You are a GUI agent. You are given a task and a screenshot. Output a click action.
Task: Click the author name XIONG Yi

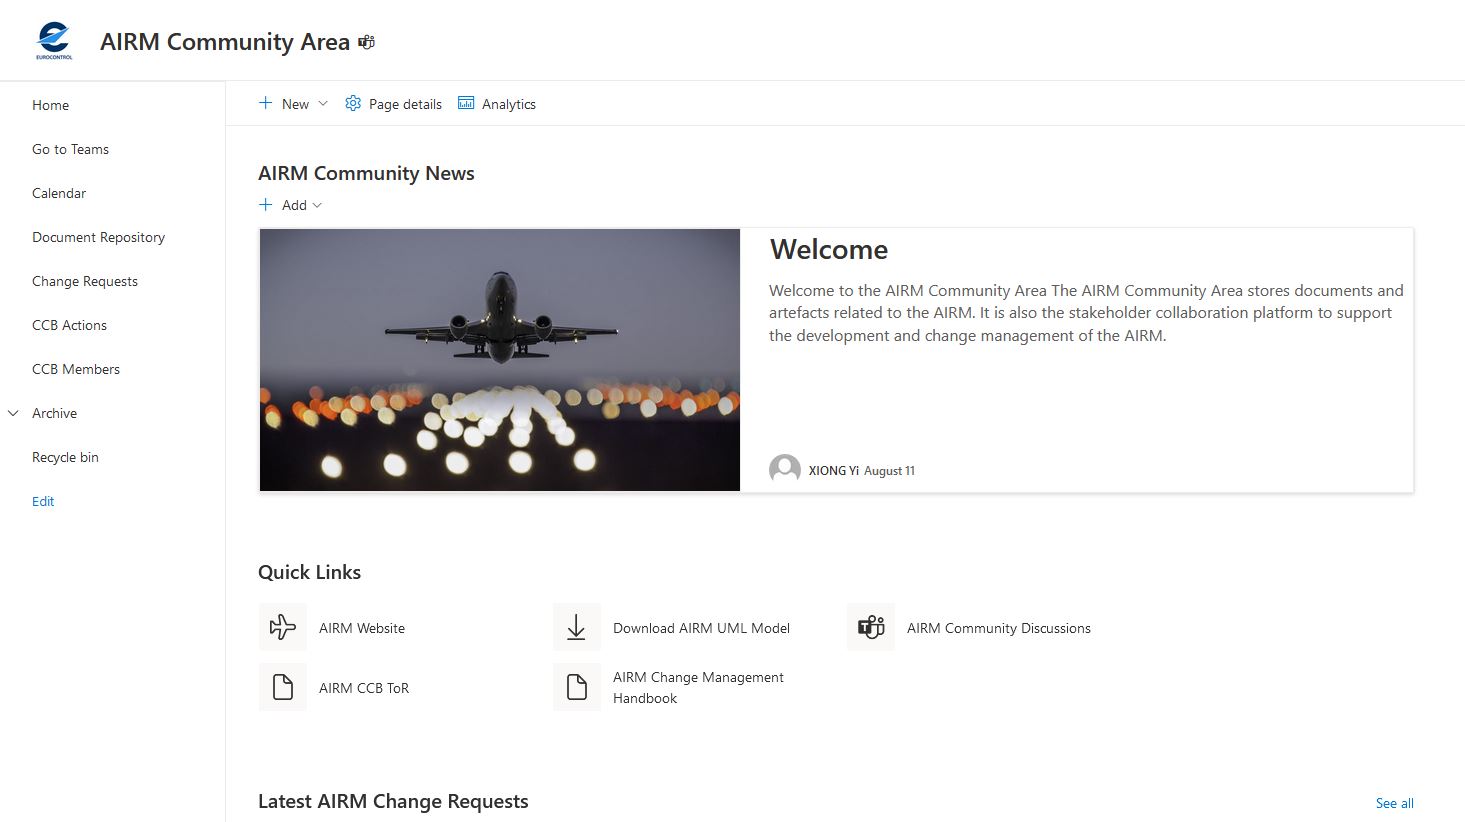[x=834, y=471]
